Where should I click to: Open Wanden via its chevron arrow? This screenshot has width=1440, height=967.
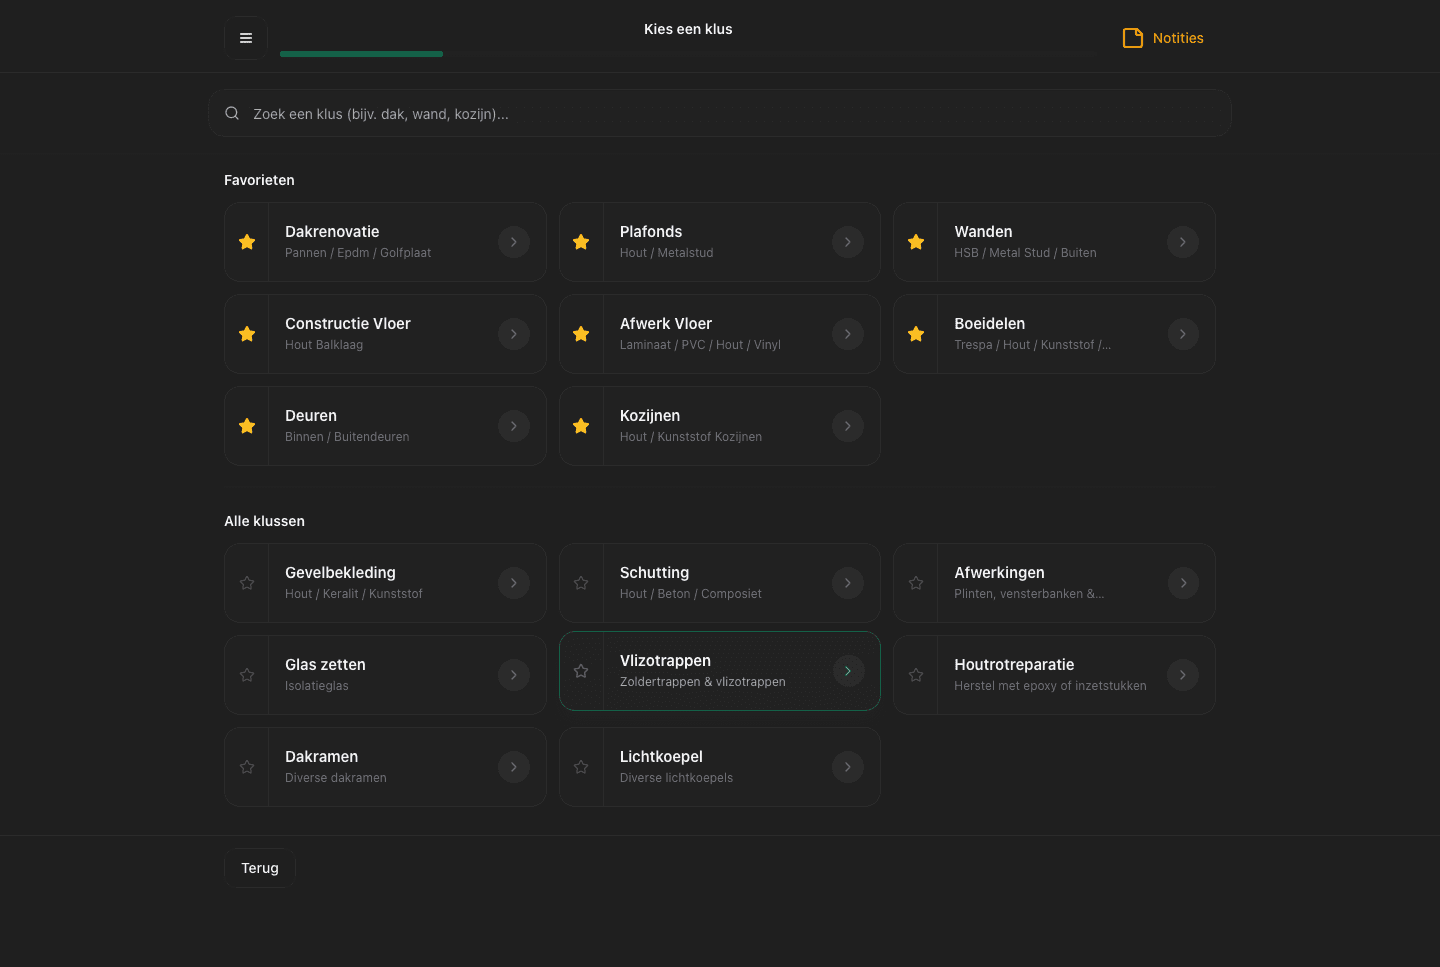[x=1182, y=242]
